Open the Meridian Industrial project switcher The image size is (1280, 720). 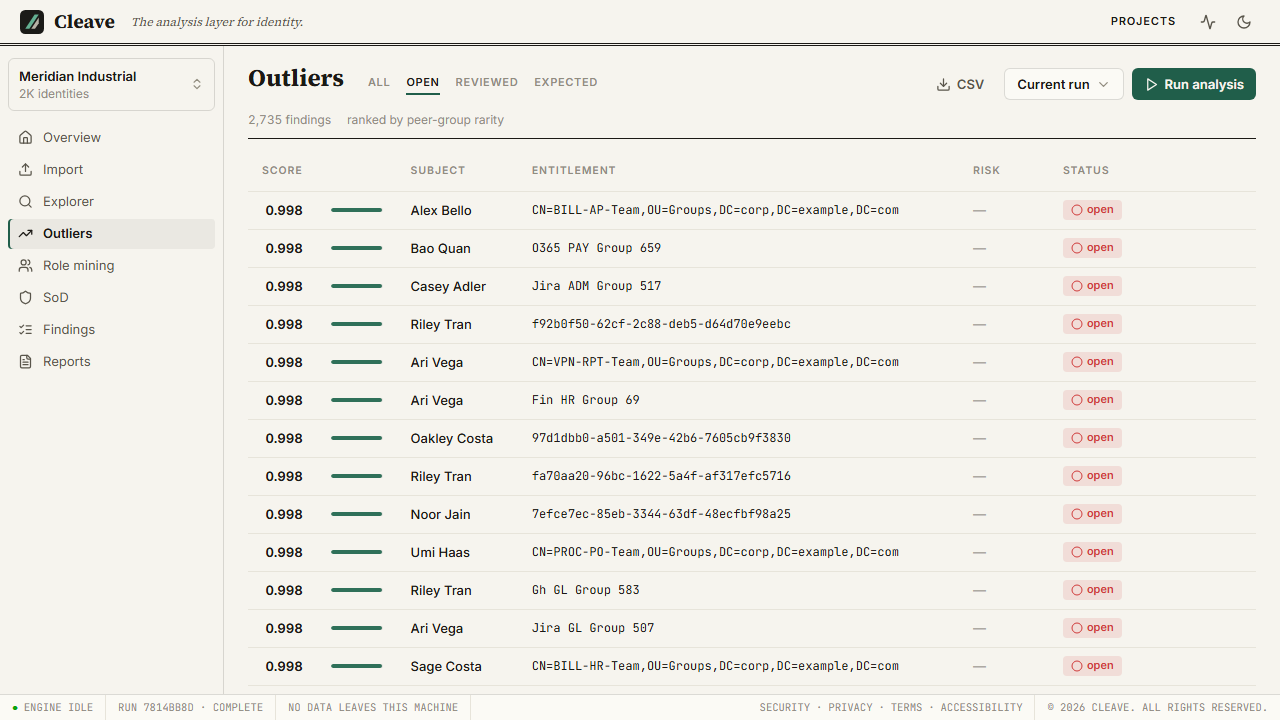point(111,84)
